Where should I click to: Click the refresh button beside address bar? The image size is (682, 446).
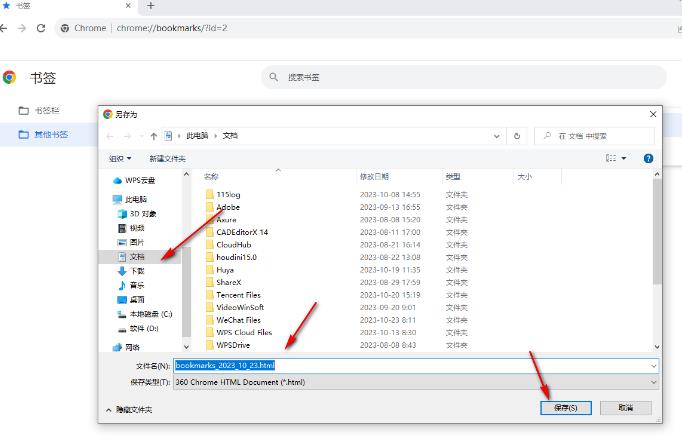pos(517,136)
